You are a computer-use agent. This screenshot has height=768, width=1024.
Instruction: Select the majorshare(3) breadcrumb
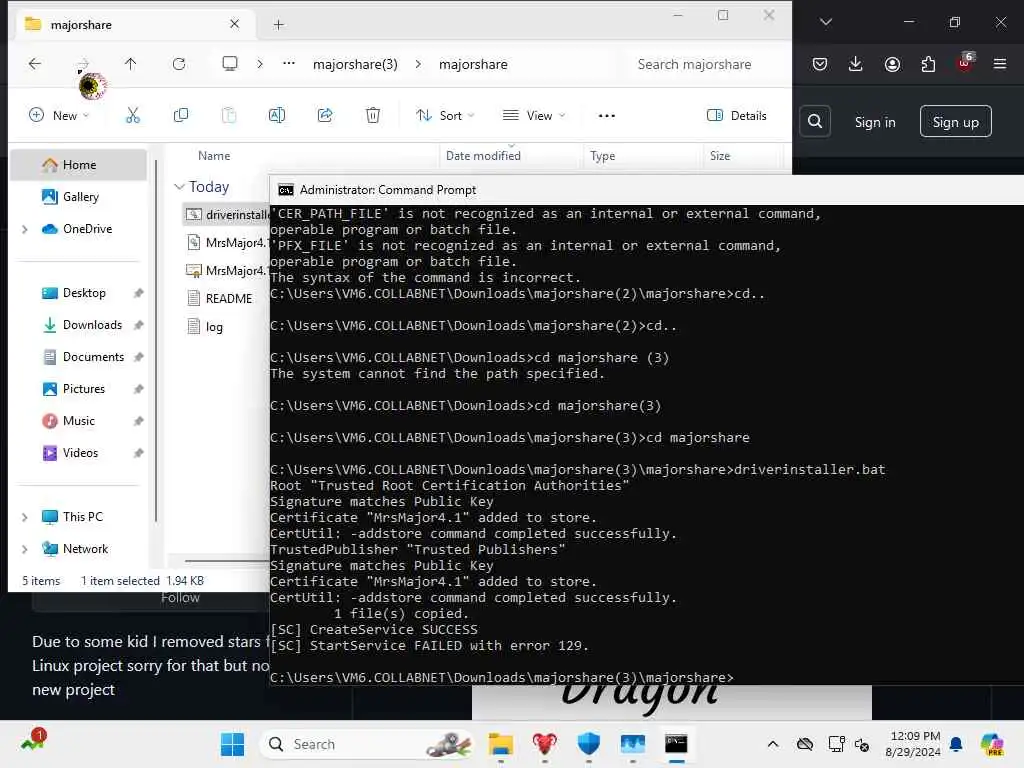(355, 64)
